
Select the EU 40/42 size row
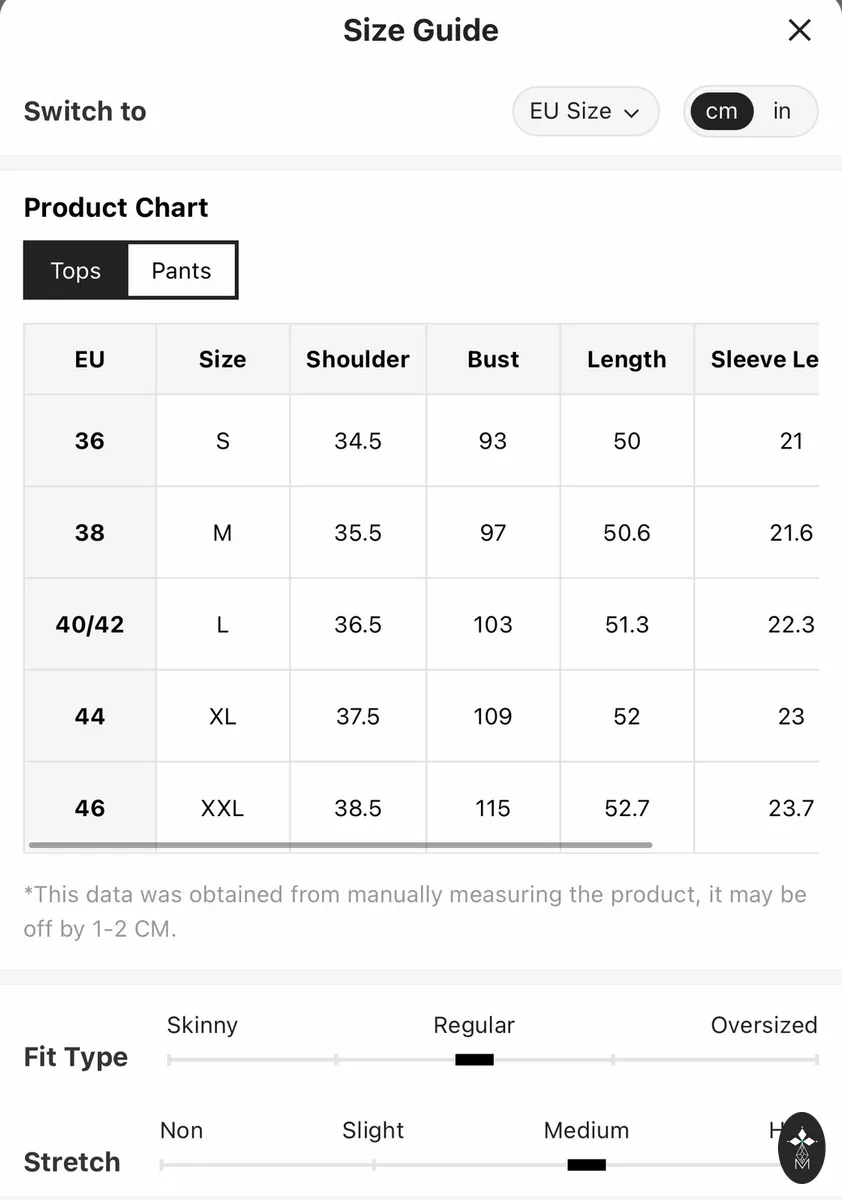point(421,625)
